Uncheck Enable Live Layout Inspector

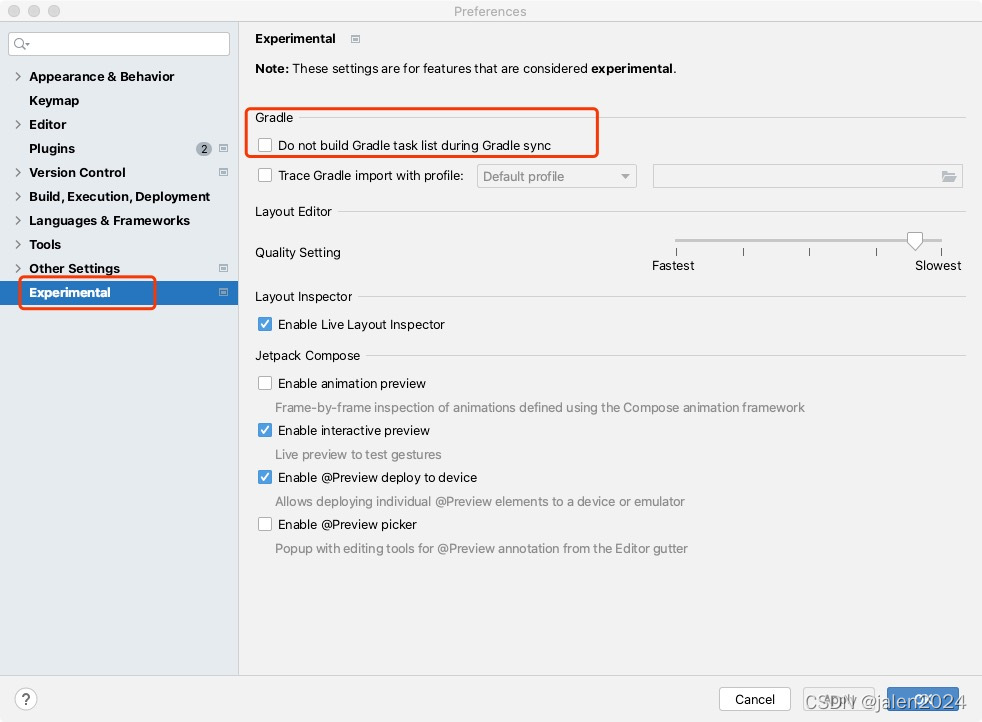(x=265, y=324)
